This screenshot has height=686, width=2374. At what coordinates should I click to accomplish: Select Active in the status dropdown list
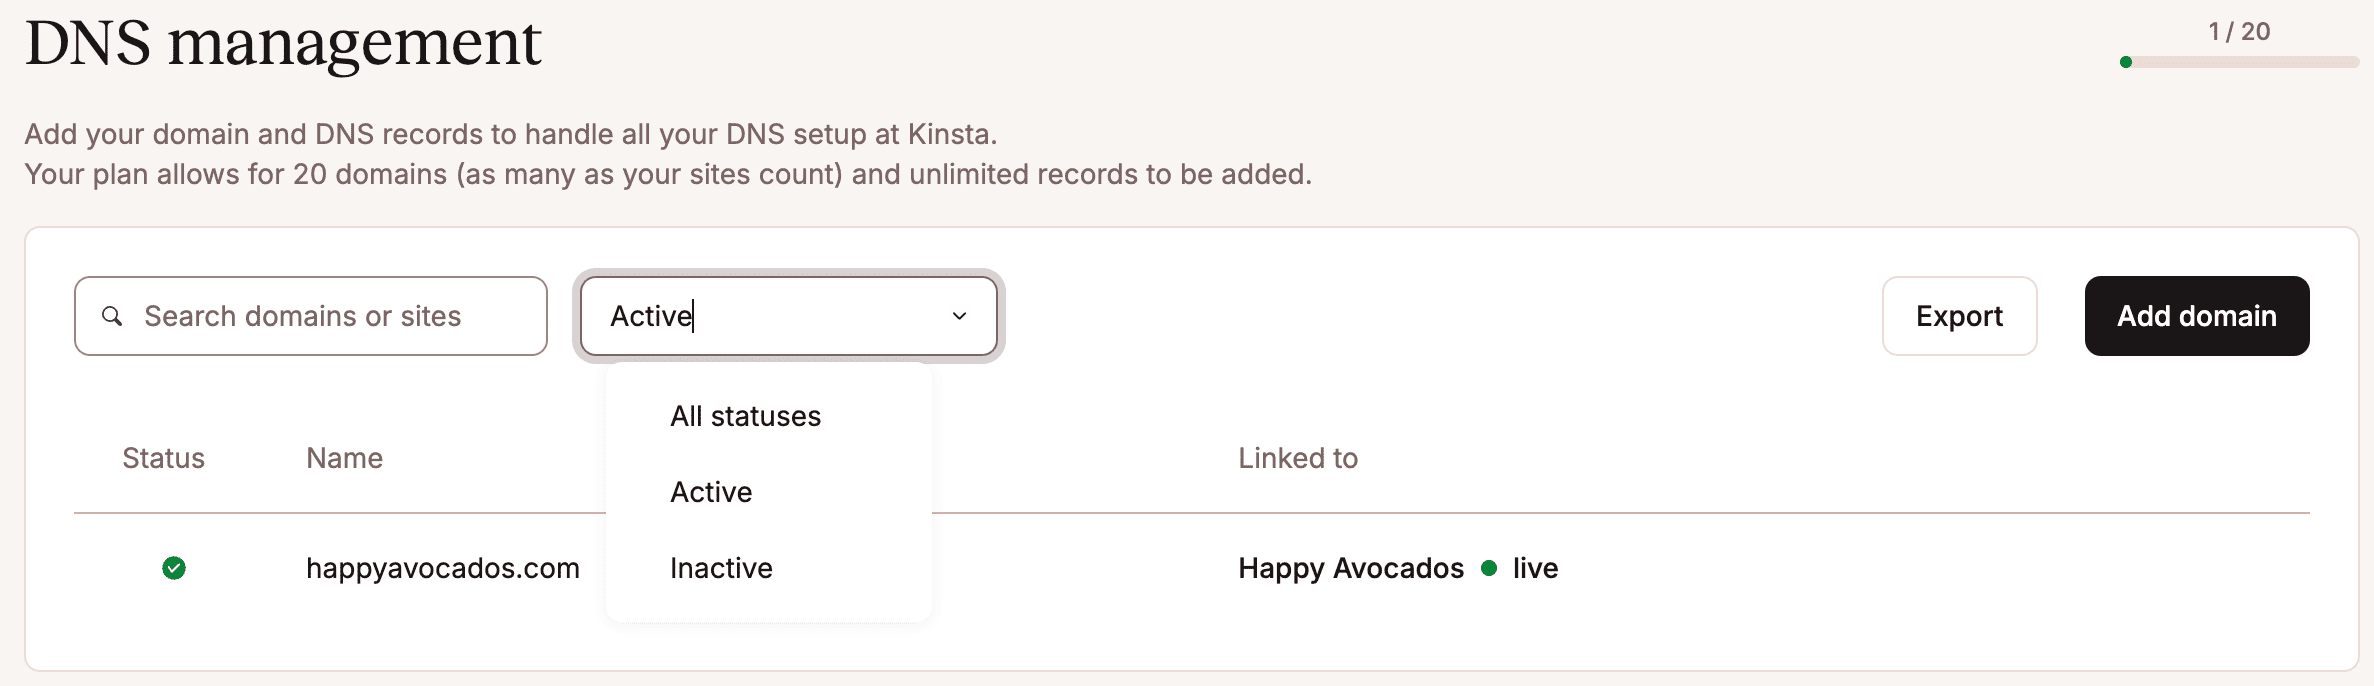[711, 491]
